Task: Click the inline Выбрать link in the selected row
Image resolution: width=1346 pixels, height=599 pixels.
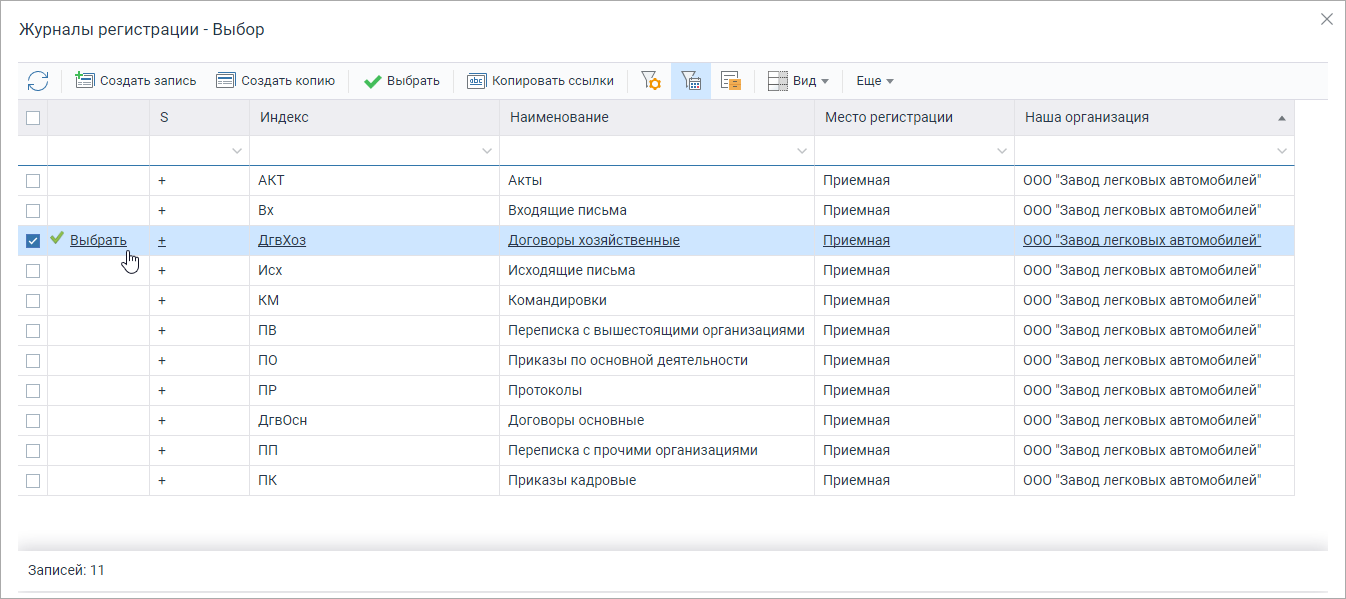Action: (x=98, y=240)
